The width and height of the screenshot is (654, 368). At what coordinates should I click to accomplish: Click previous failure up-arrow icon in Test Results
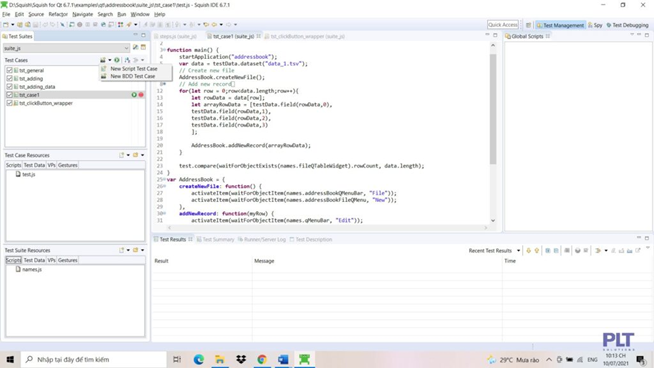coord(537,250)
